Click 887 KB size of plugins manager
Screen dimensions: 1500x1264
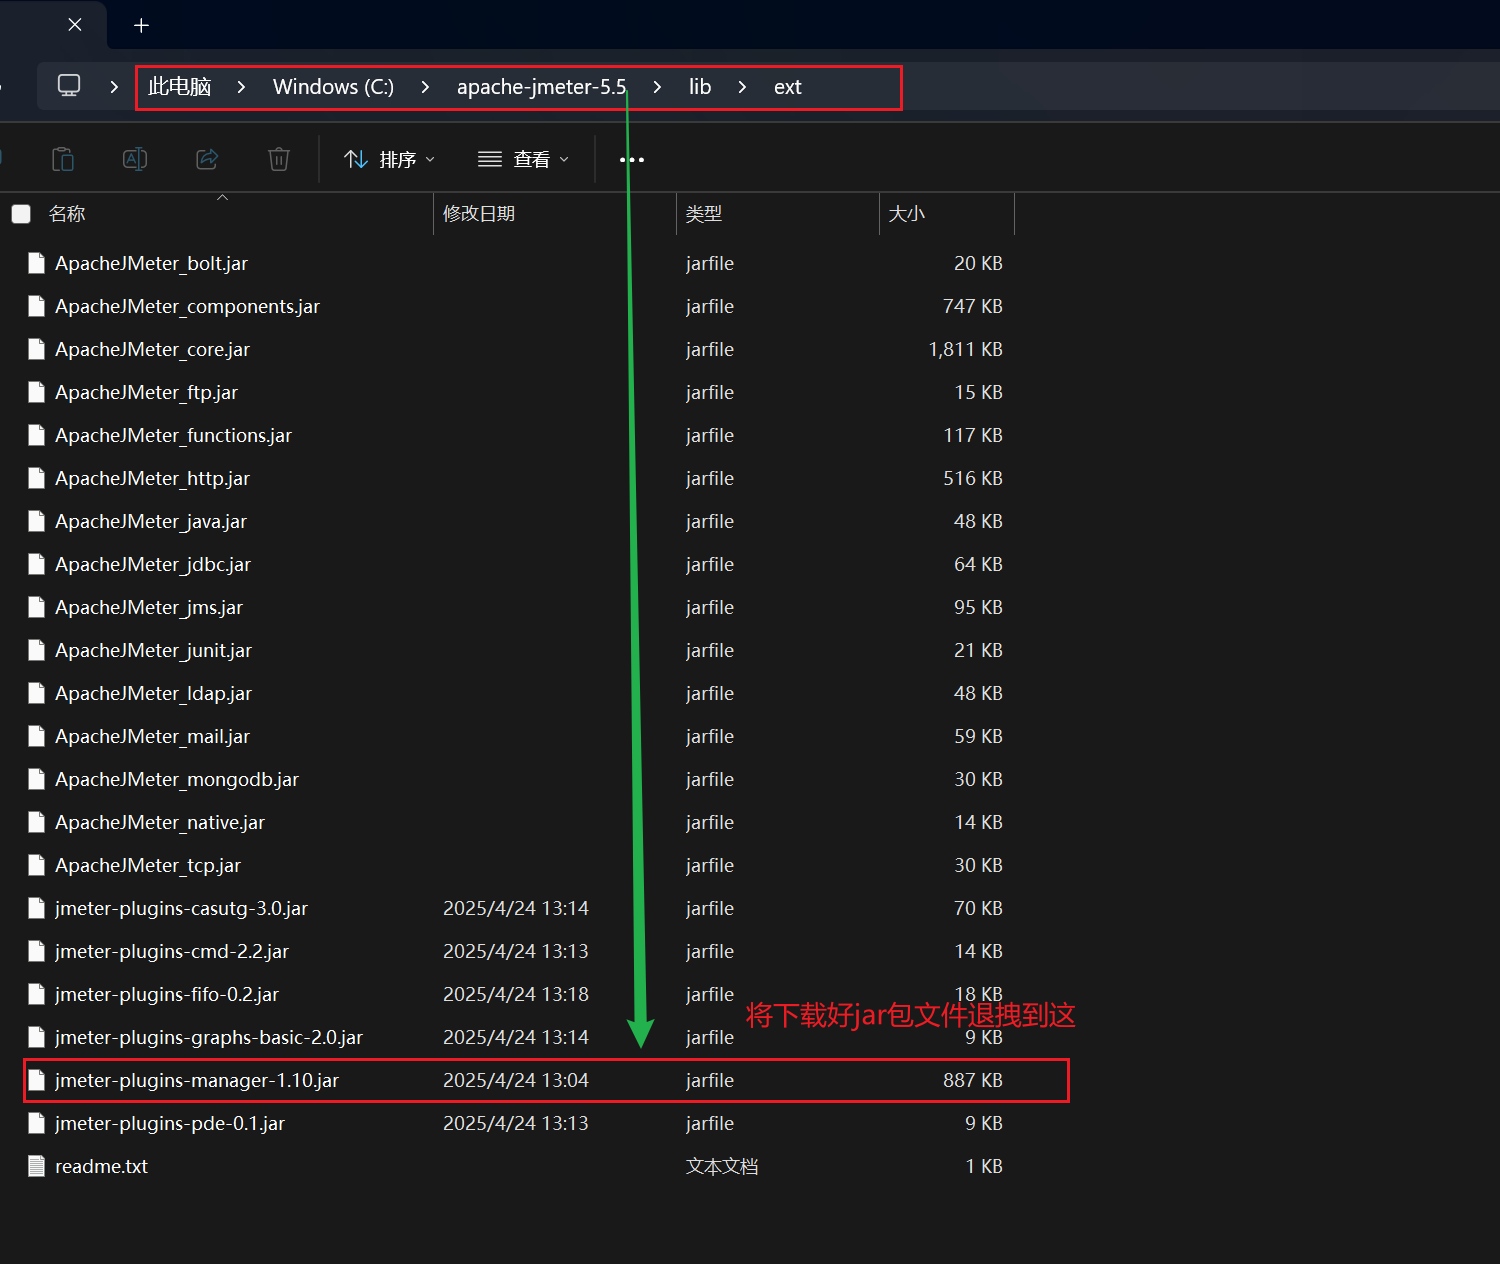(x=972, y=1080)
